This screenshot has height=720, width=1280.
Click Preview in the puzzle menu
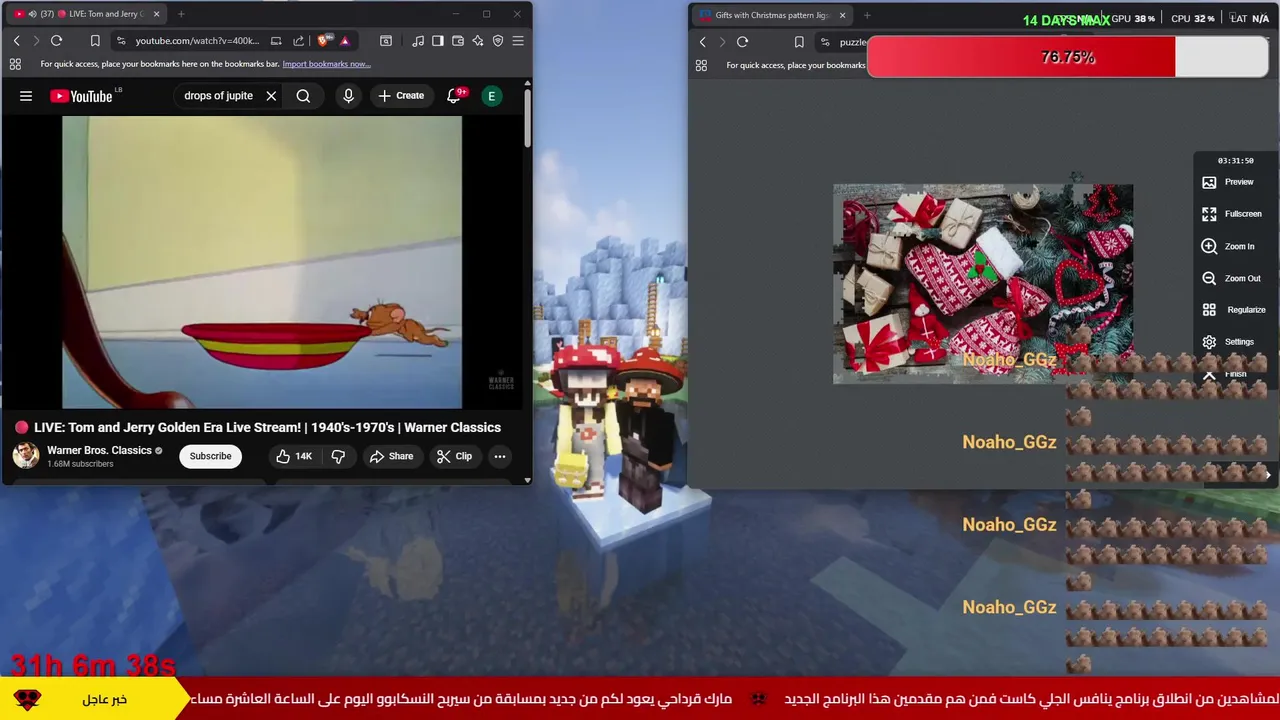(x=1228, y=182)
